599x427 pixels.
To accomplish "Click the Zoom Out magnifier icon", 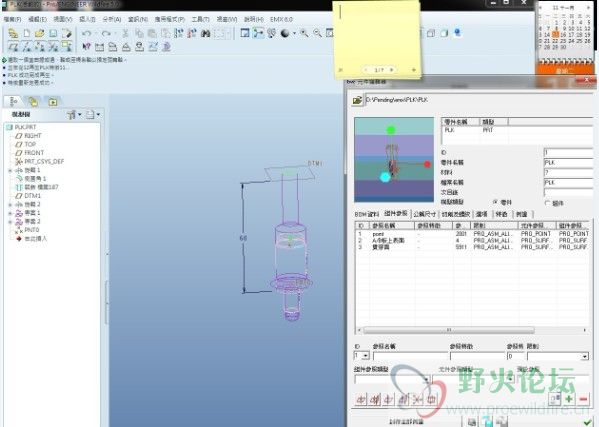I will (317, 33).
